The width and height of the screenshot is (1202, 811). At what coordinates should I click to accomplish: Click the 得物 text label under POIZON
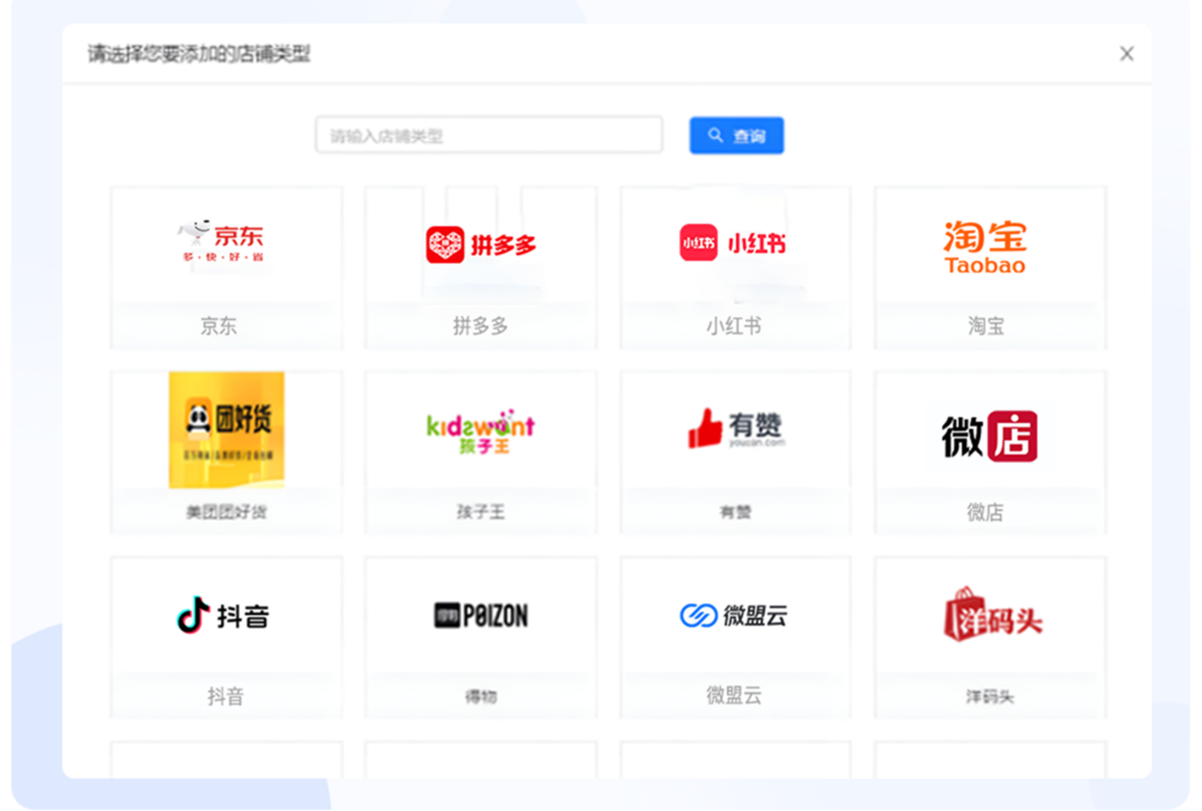(x=480, y=697)
